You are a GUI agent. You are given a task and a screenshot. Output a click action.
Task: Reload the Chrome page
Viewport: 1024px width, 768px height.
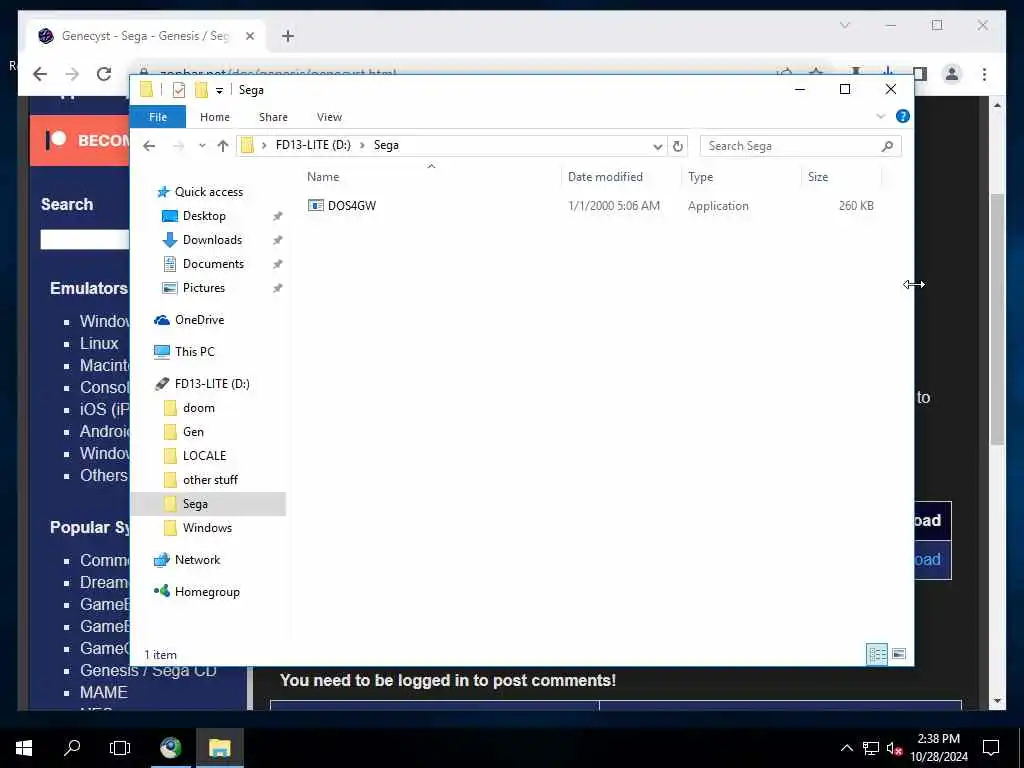tap(104, 74)
